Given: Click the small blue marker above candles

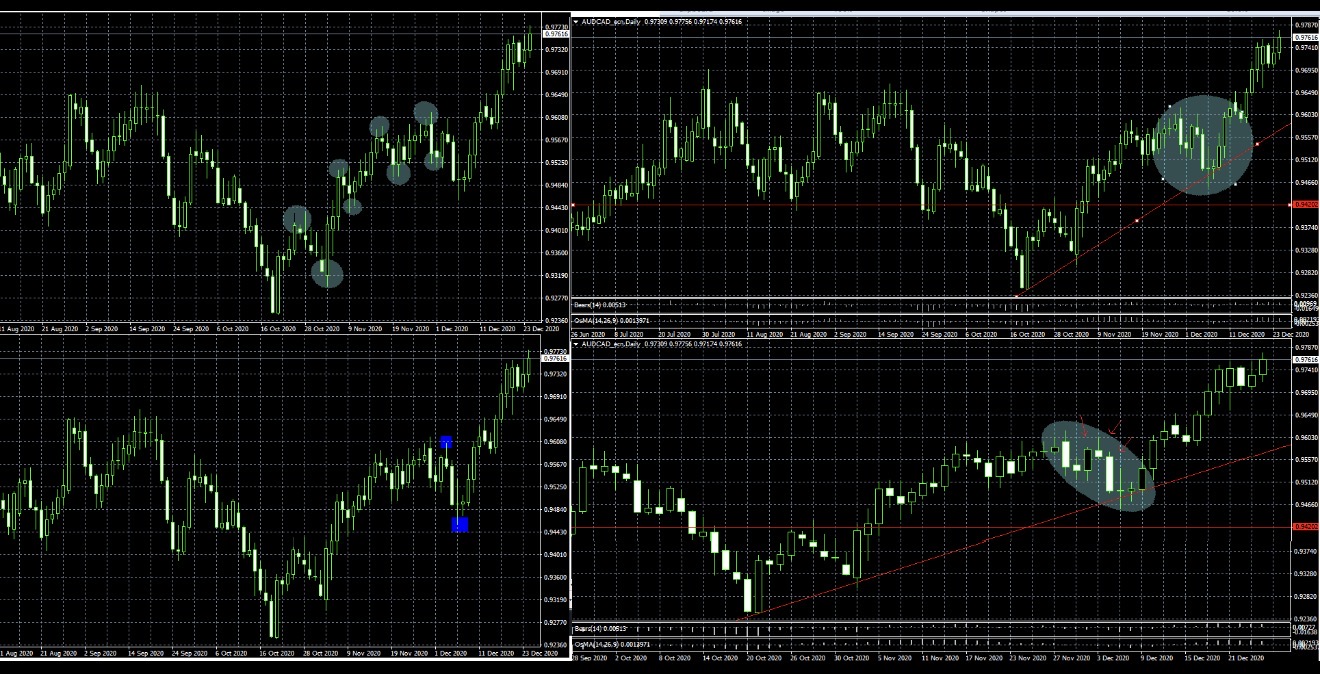Looking at the screenshot, I should 446,442.
